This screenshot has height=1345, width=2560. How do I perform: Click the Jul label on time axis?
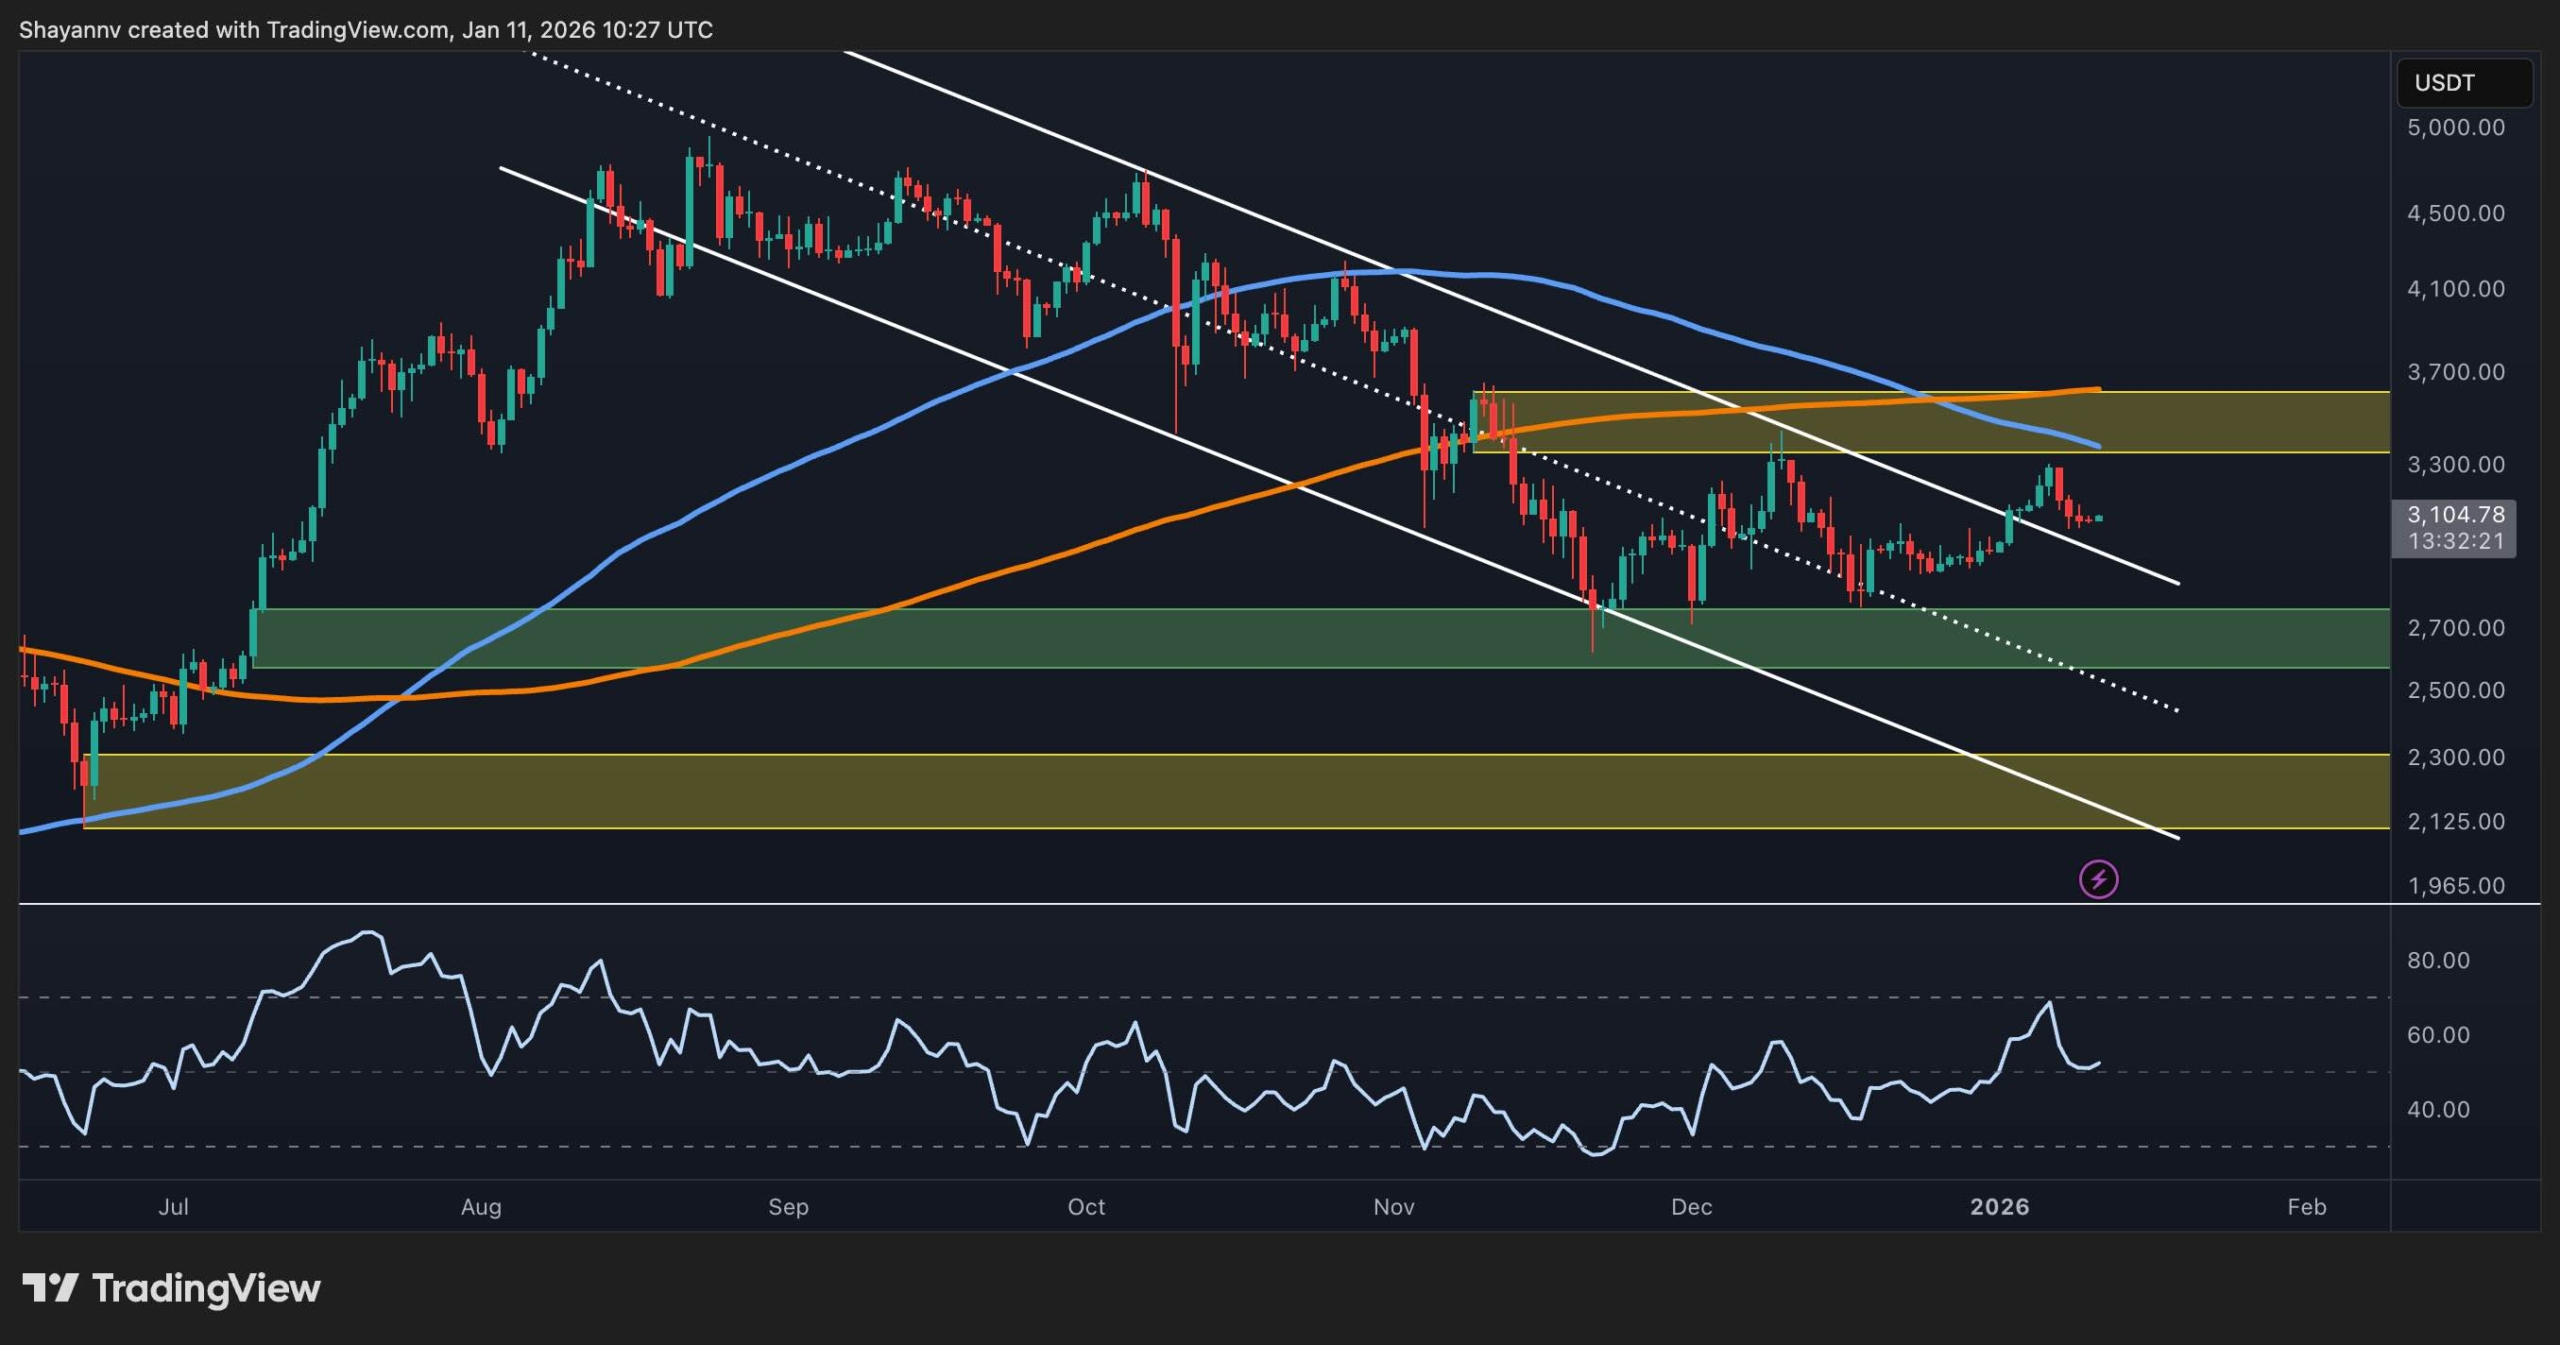(175, 1207)
